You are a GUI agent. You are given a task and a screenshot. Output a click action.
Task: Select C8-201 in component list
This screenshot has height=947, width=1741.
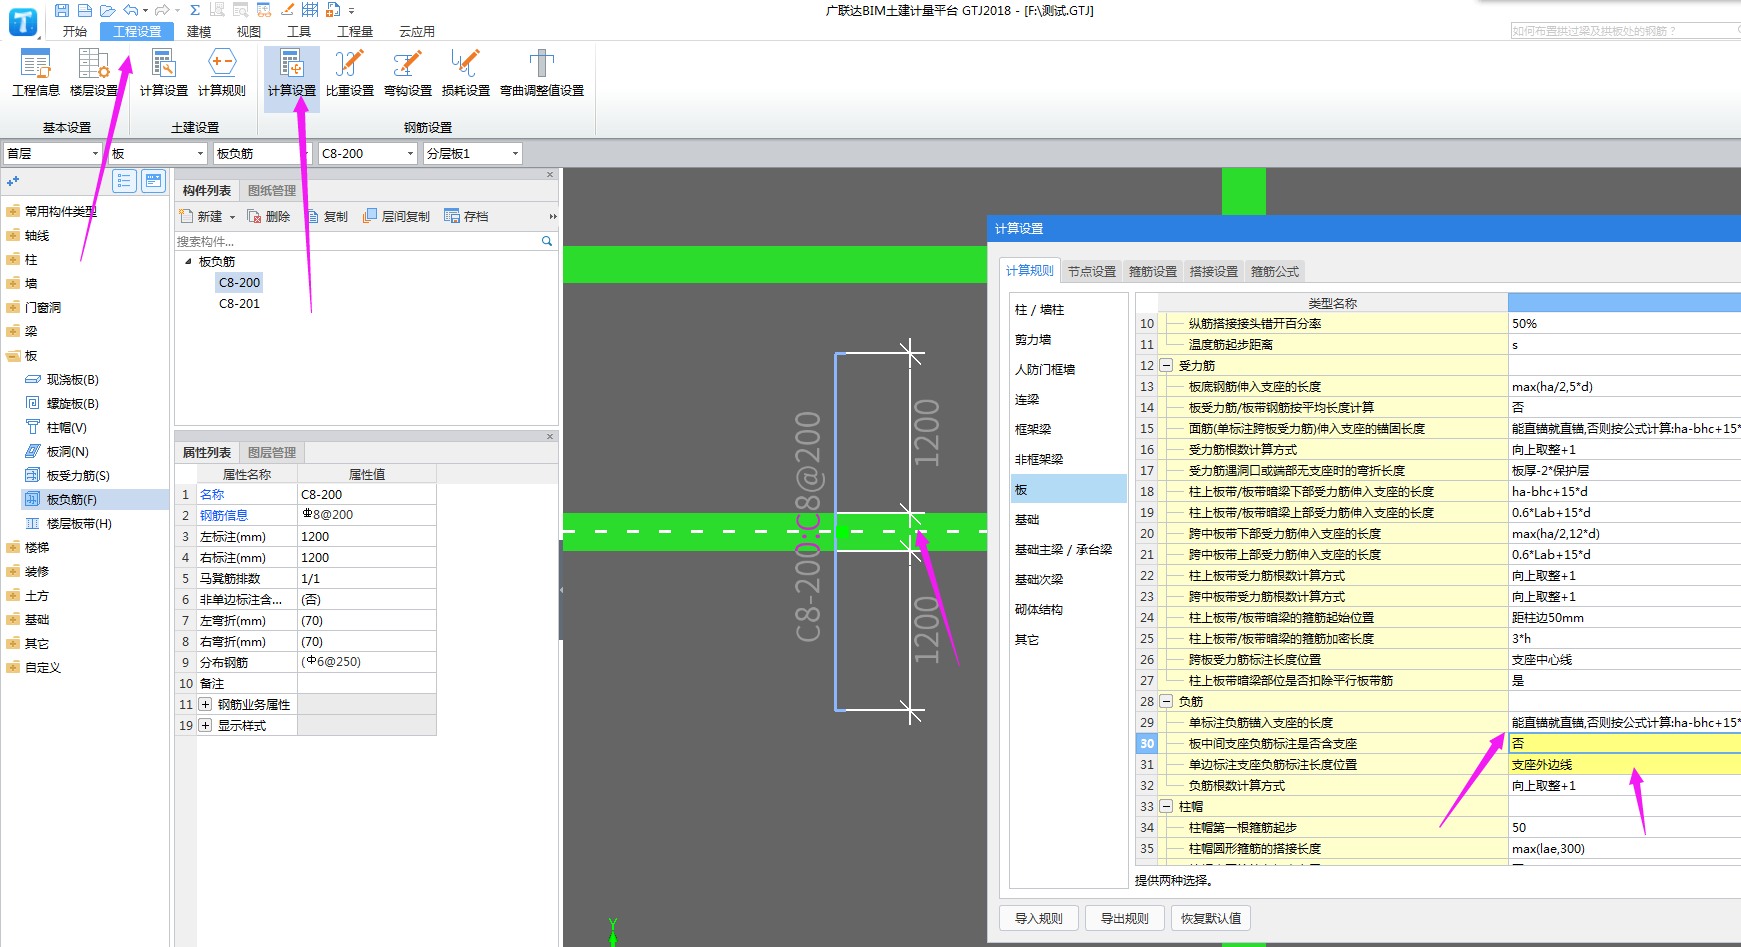239,304
